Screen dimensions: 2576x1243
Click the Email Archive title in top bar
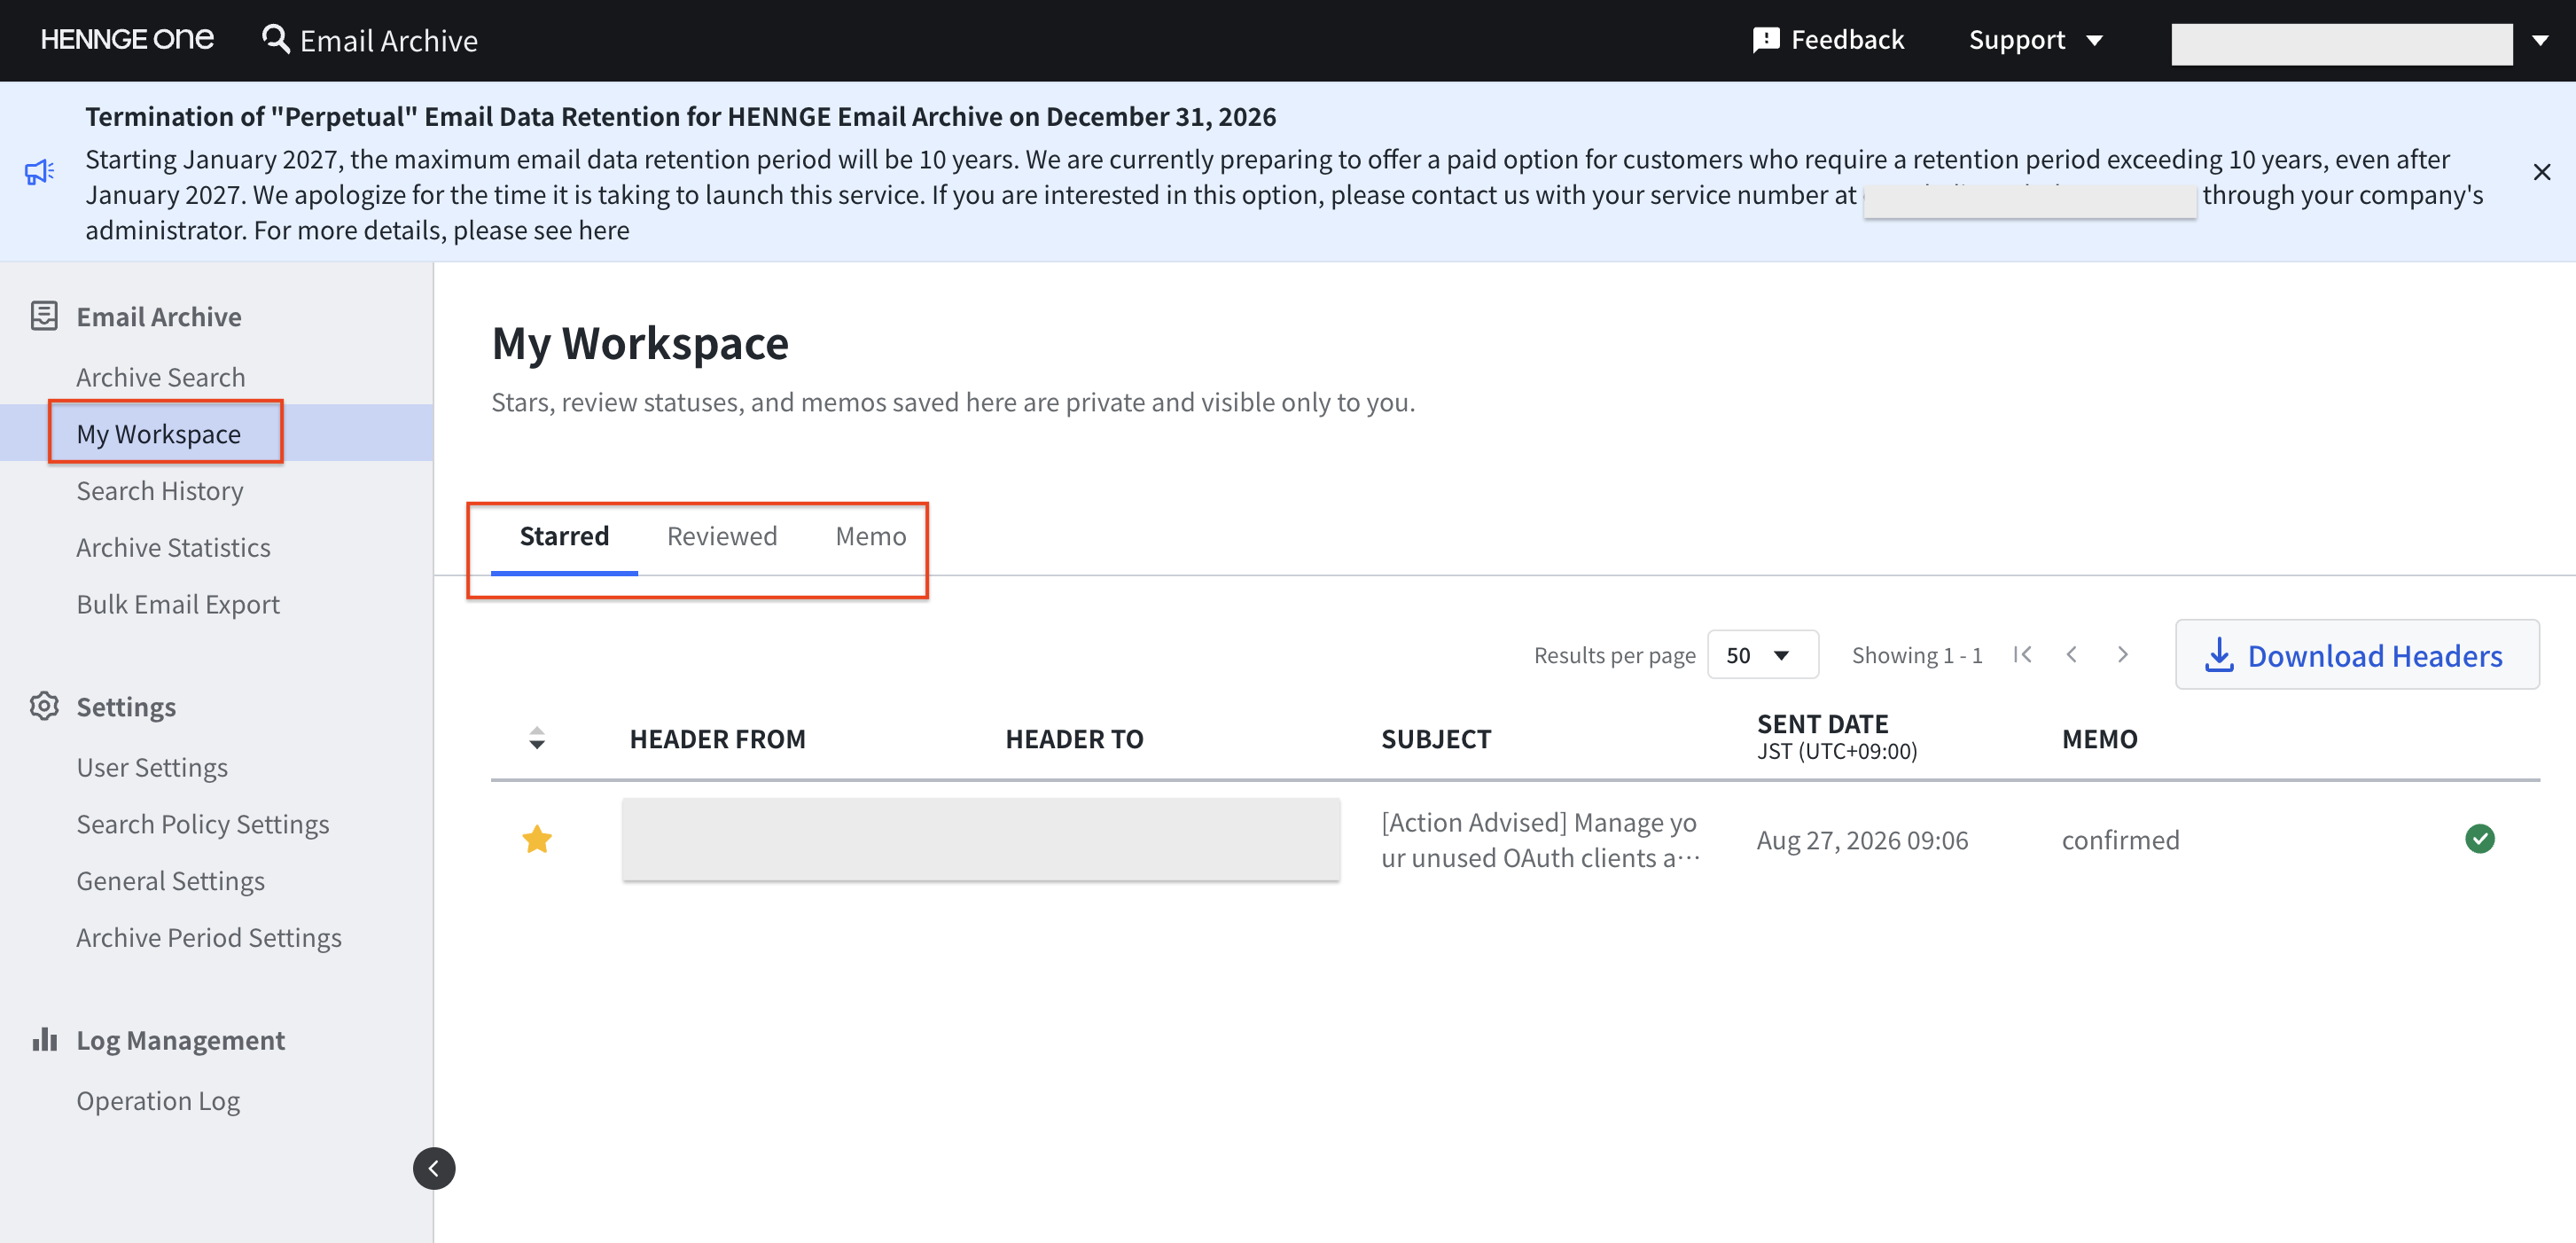pyautogui.click(x=389, y=40)
